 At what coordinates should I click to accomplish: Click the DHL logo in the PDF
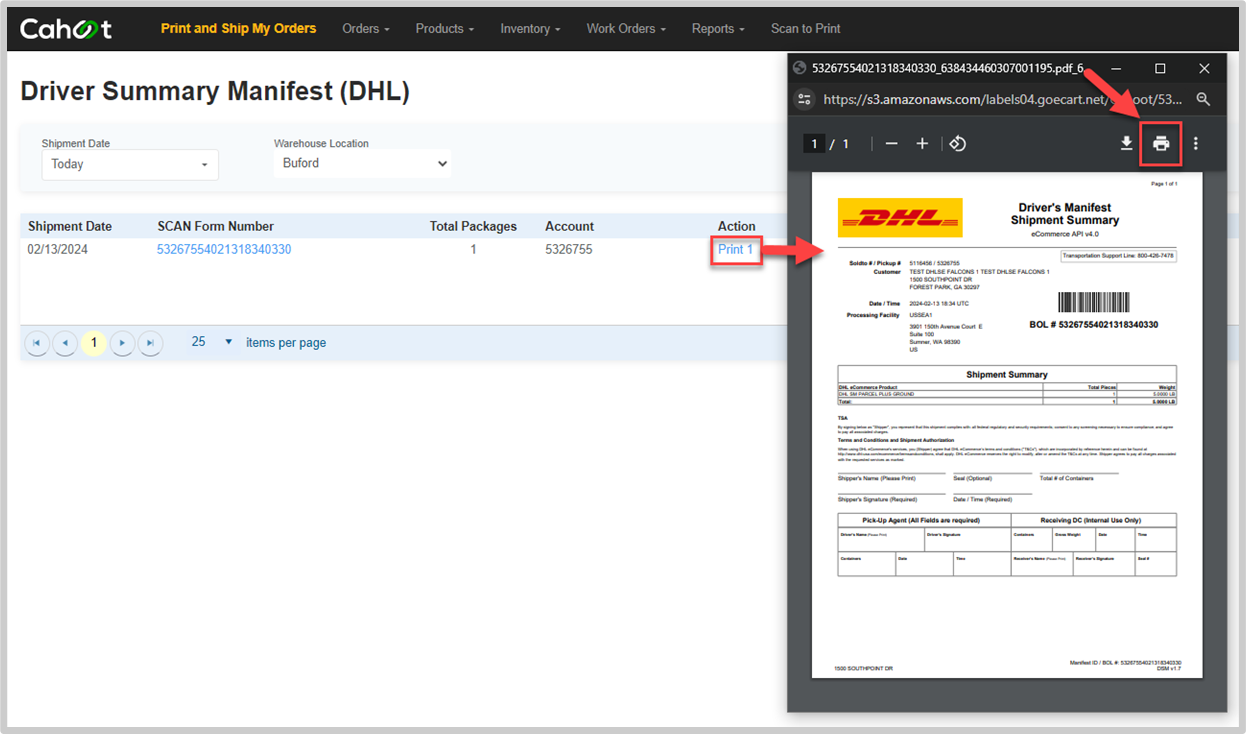(x=900, y=217)
